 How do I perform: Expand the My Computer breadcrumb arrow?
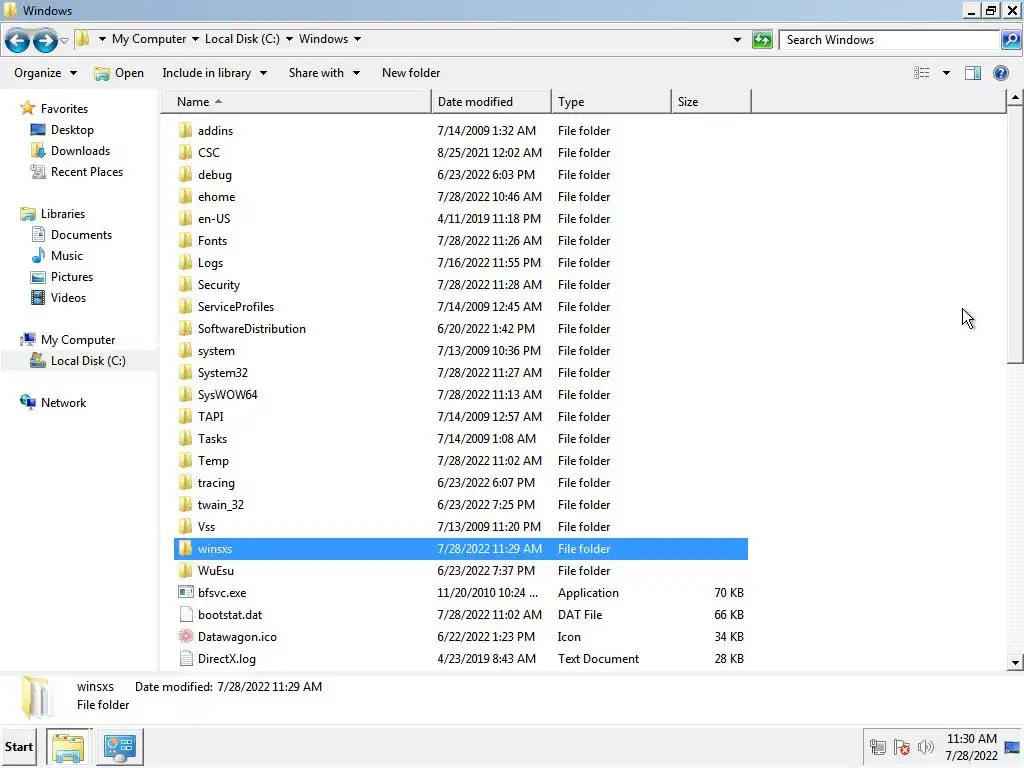[x=195, y=39]
